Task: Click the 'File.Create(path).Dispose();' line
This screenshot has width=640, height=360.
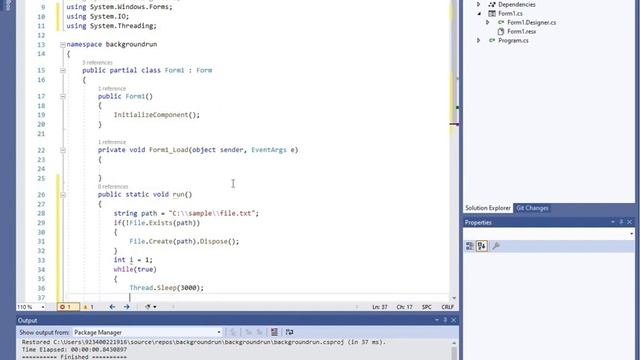Action: (184, 242)
